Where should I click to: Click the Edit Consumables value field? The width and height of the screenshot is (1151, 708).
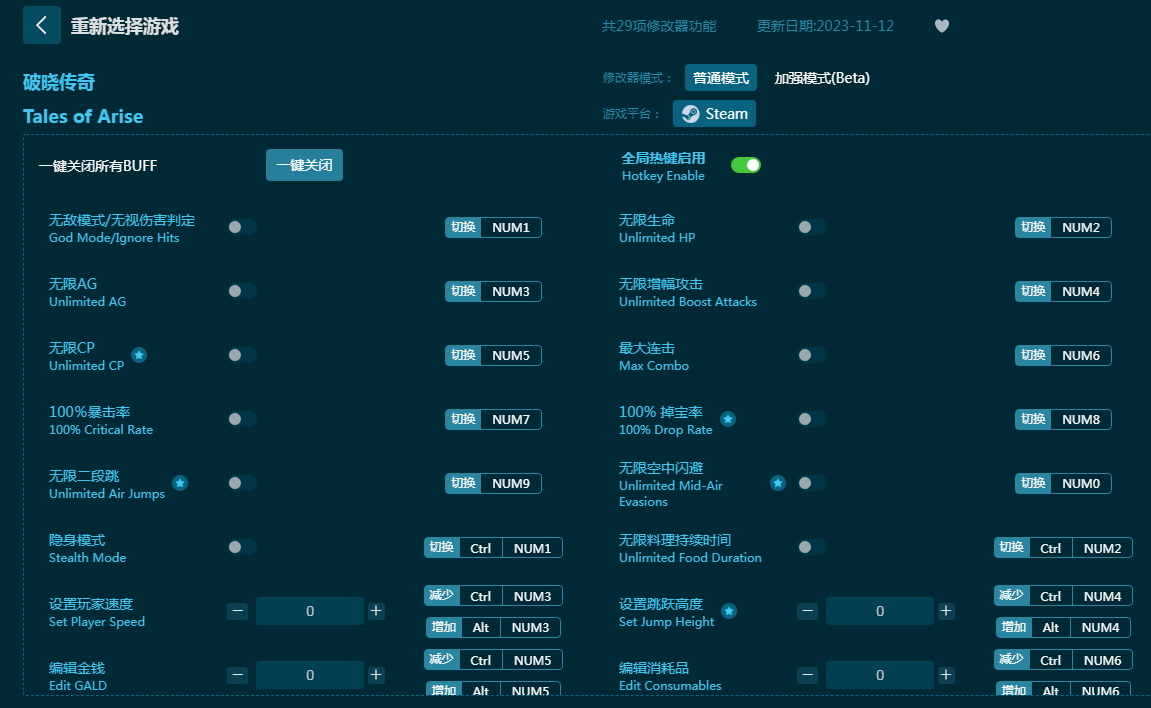click(879, 675)
